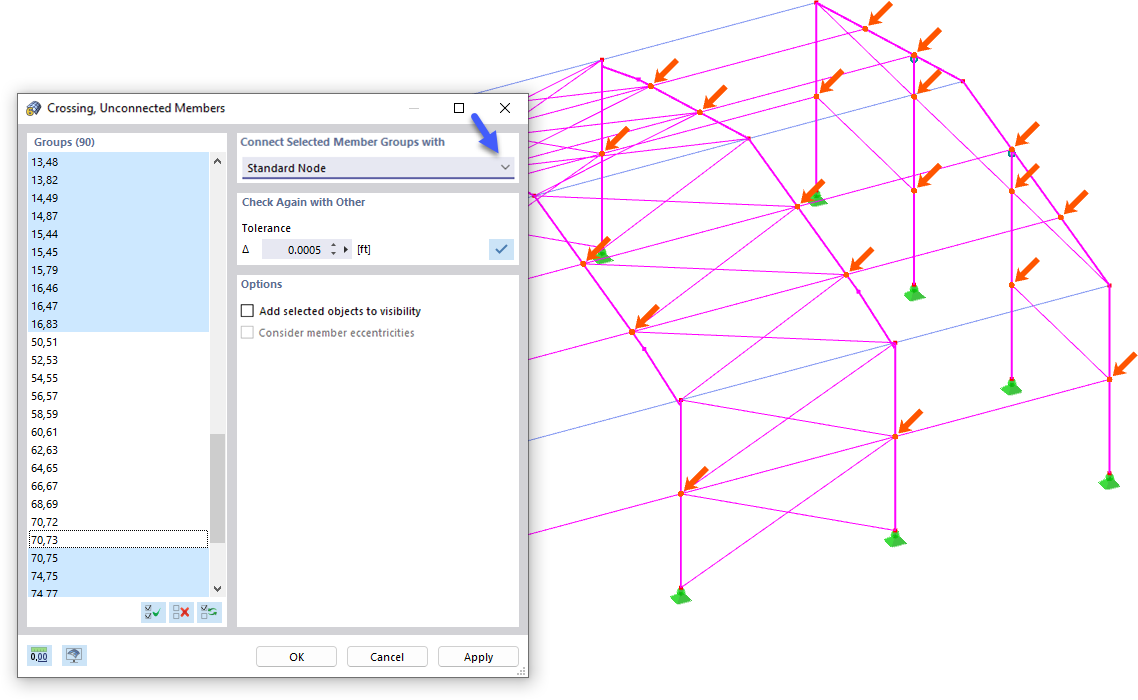The height and width of the screenshot is (700, 1138).
Task: Select group entry '70,73' in the list
Action: click(x=80, y=539)
